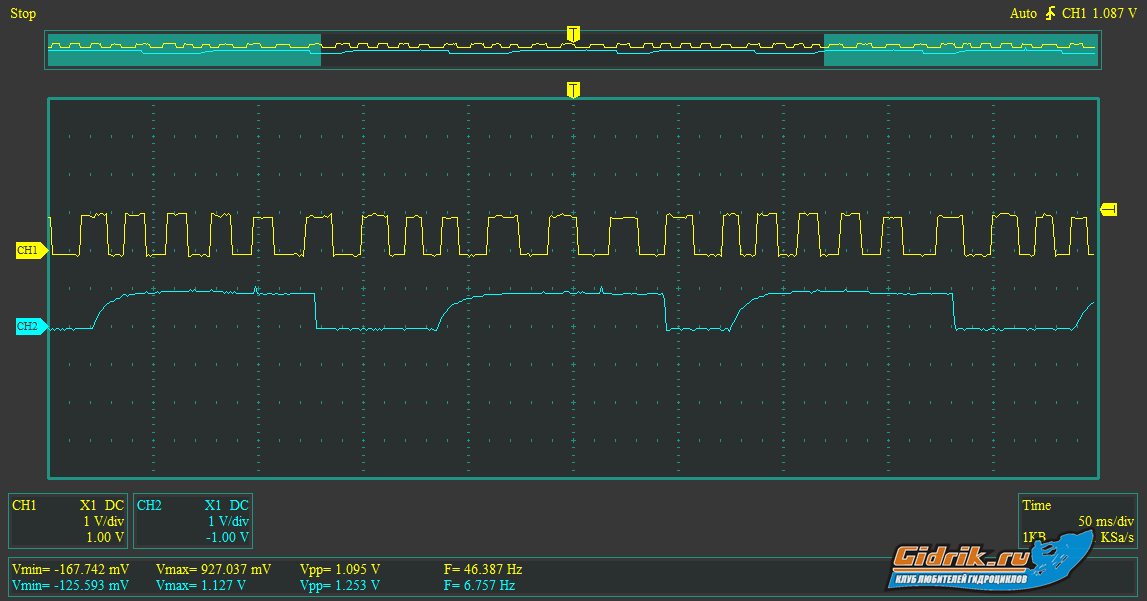Toggle the X1 DC coupling in CH2 panel

point(226,505)
